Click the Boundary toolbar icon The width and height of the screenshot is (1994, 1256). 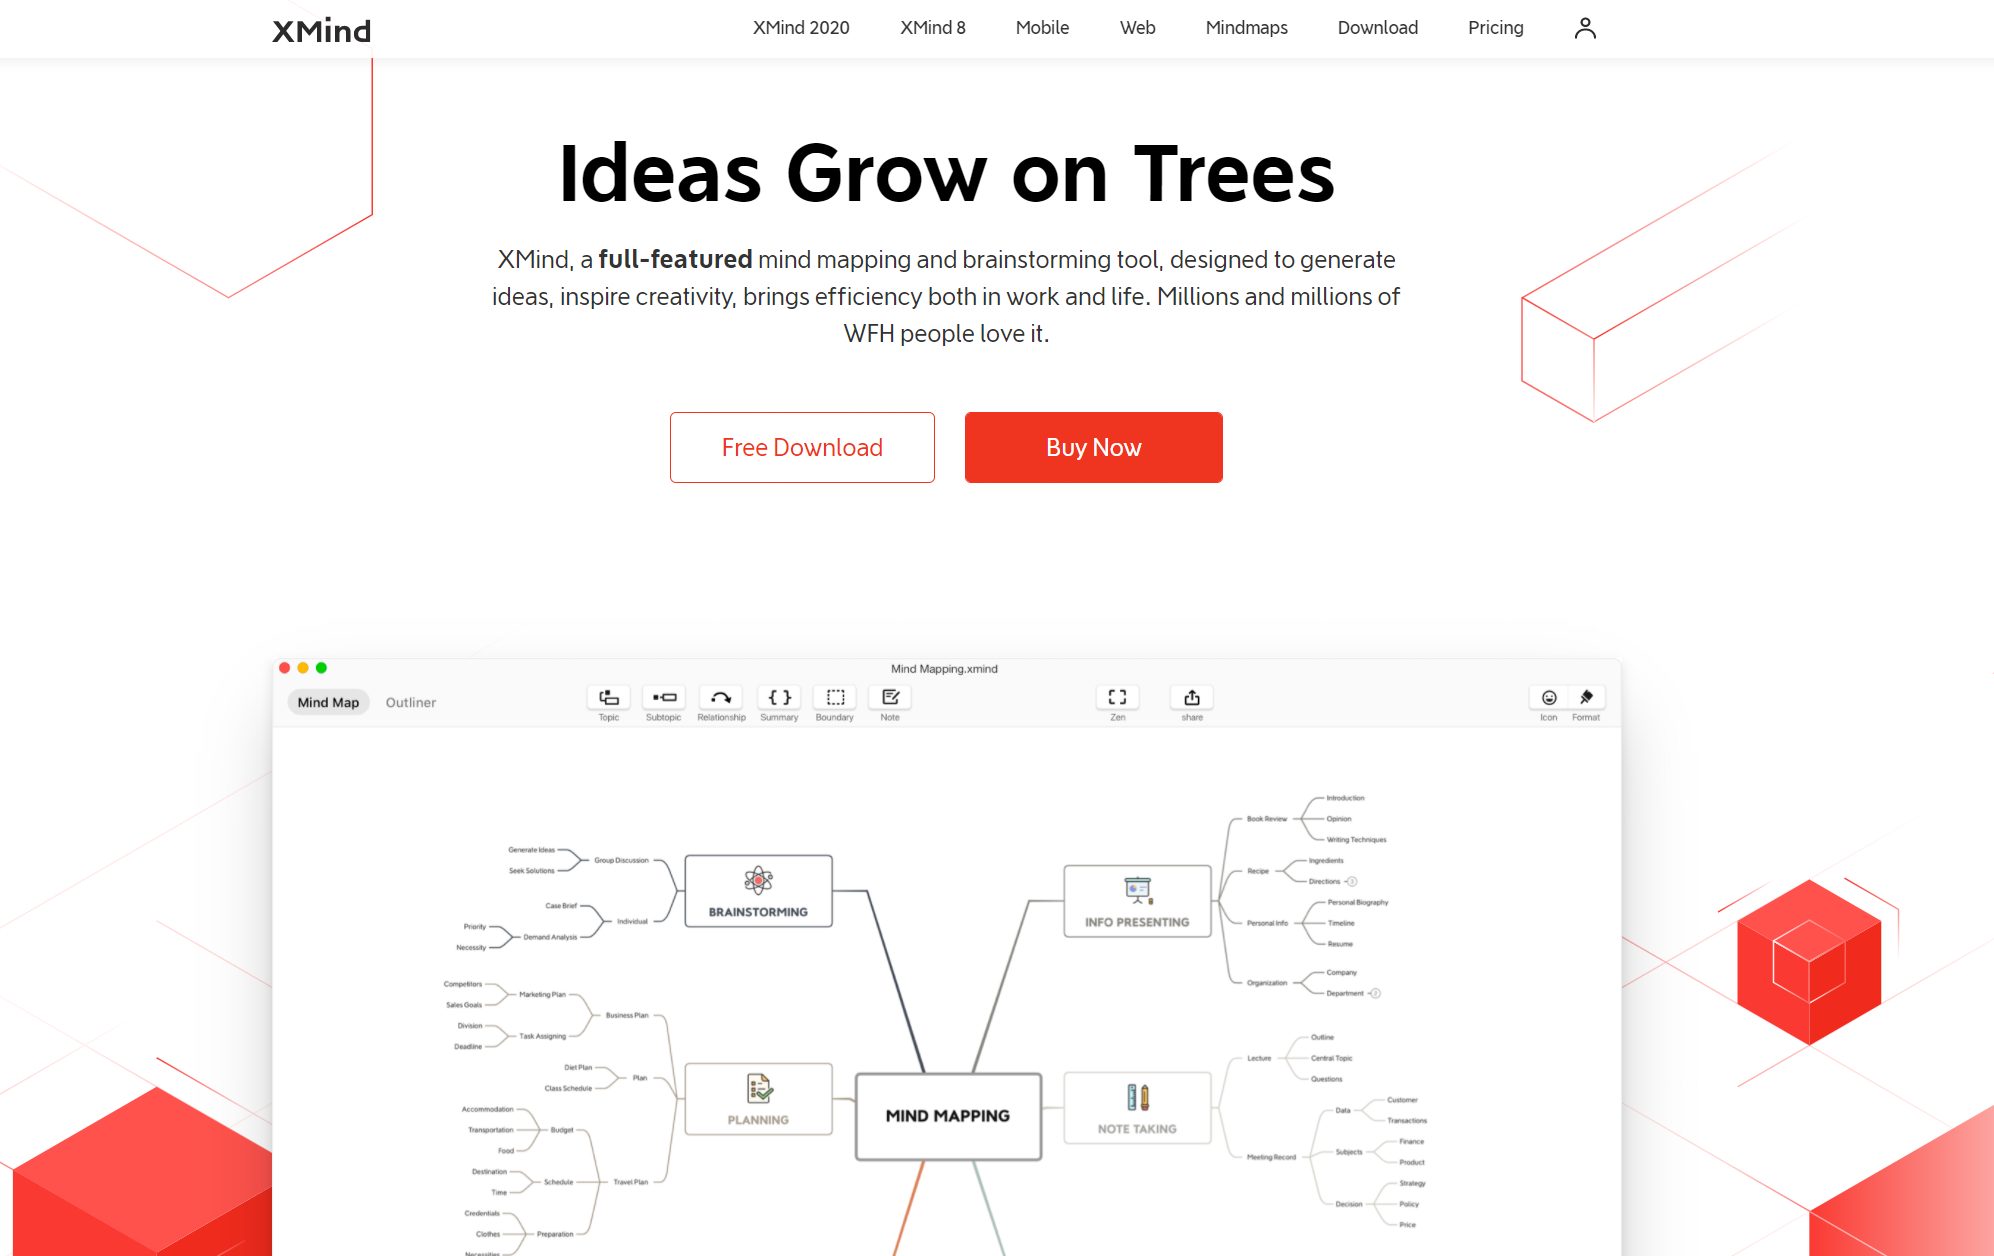pyautogui.click(x=835, y=698)
